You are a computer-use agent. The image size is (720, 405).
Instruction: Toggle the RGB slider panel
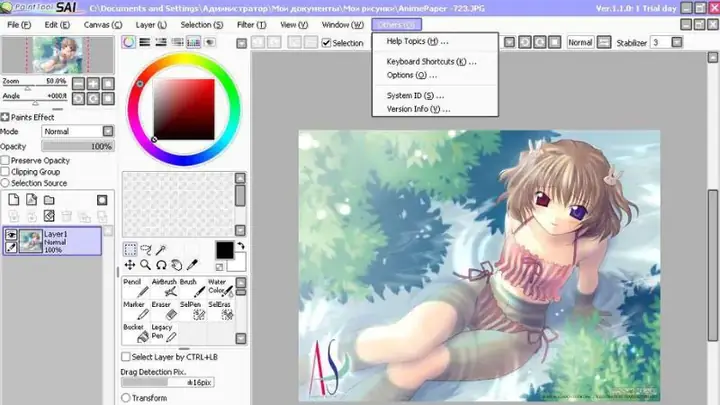click(145, 42)
